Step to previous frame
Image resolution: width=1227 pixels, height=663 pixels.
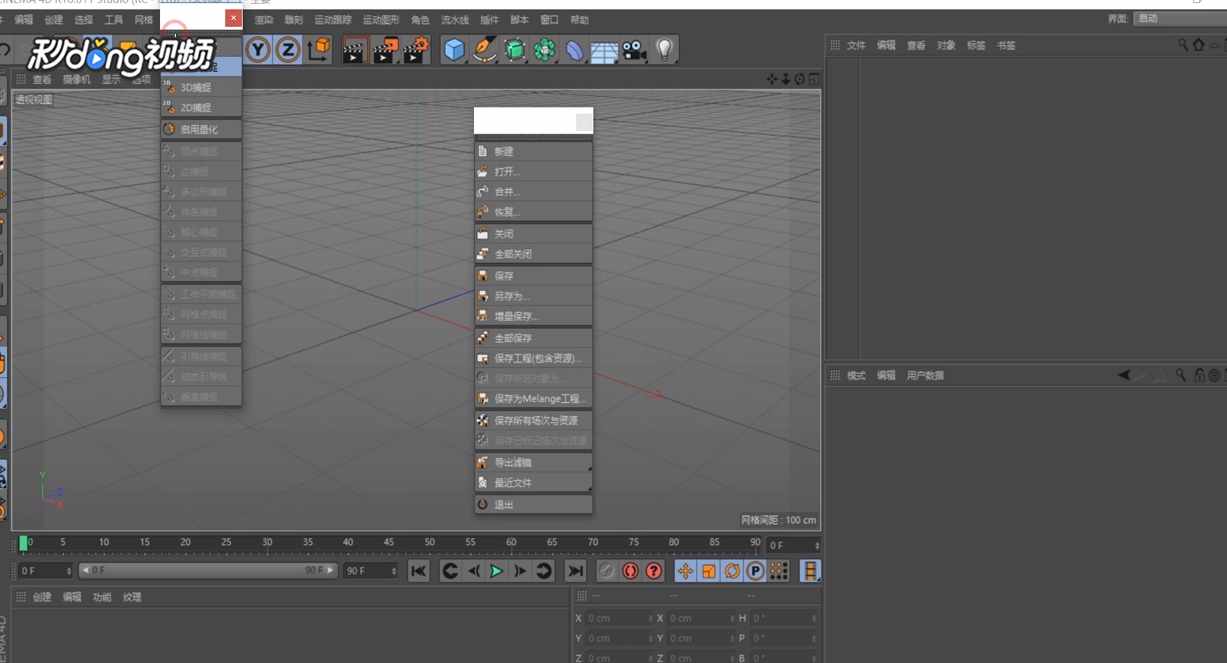pos(474,570)
